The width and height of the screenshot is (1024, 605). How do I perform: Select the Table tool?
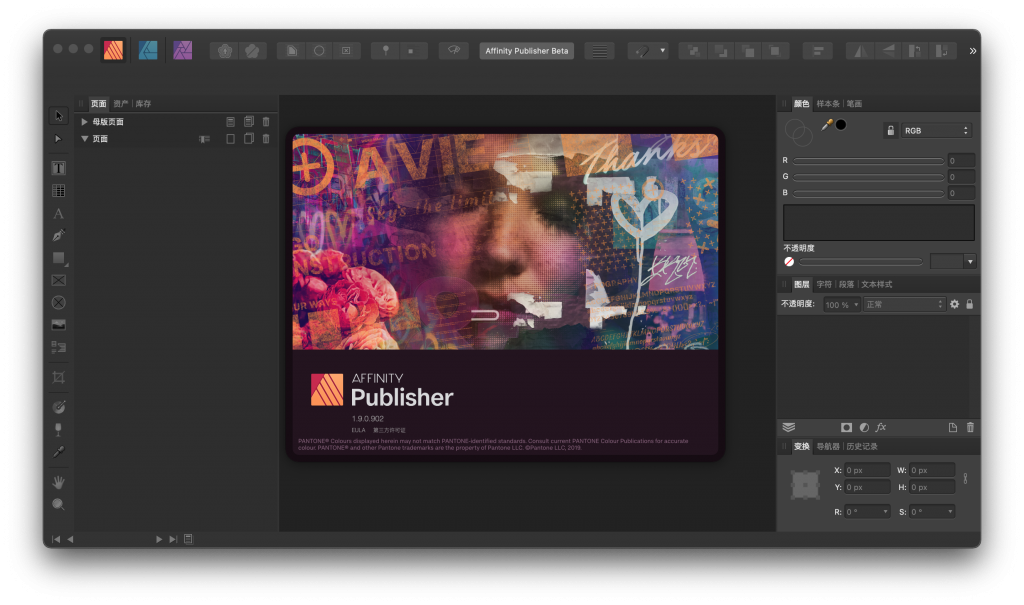coord(59,191)
